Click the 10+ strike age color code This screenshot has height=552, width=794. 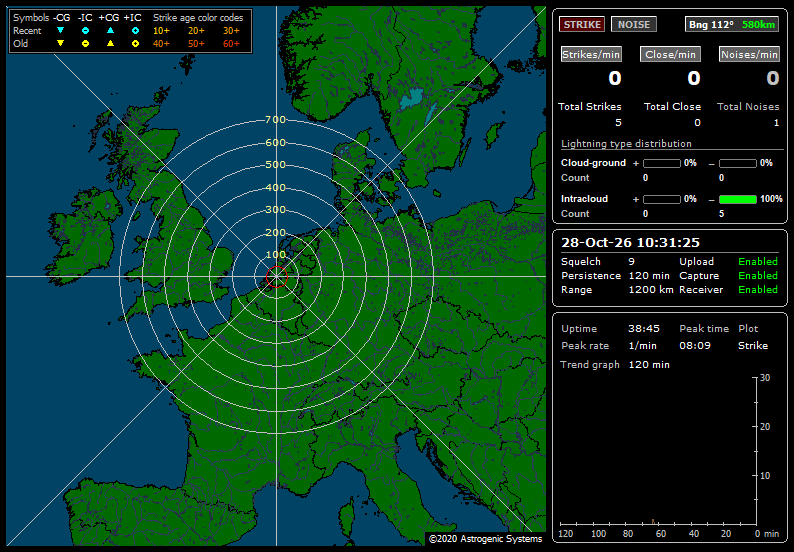162,30
